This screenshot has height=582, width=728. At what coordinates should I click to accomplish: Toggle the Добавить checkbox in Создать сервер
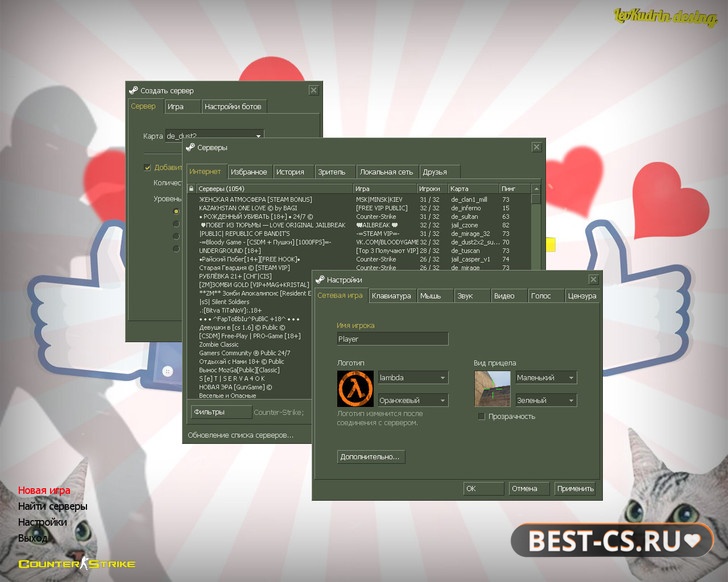point(147,168)
